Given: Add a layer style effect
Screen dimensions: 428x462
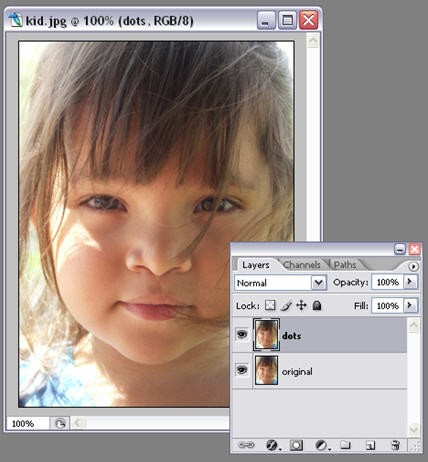Looking at the screenshot, I should (x=272, y=445).
